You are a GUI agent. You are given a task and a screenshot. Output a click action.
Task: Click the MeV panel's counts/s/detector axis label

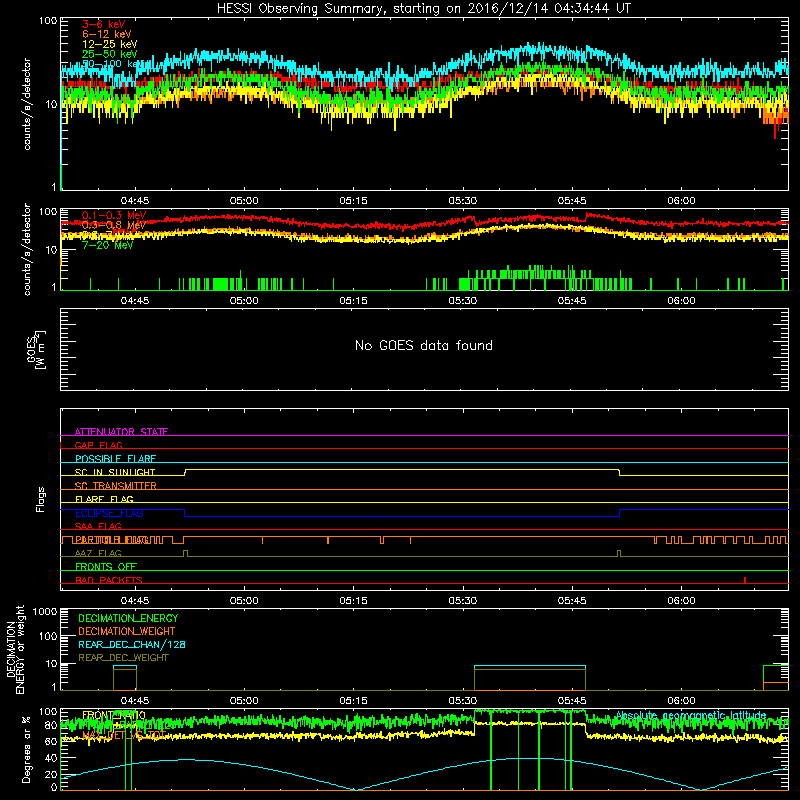[27, 249]
